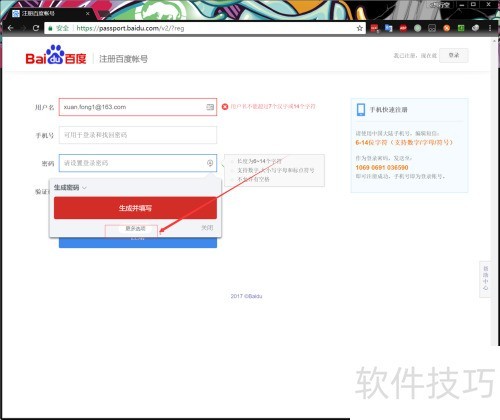Click the page vertical scrollbar
This screenshot has height=420, width=500.
click(x=494, y=192)
